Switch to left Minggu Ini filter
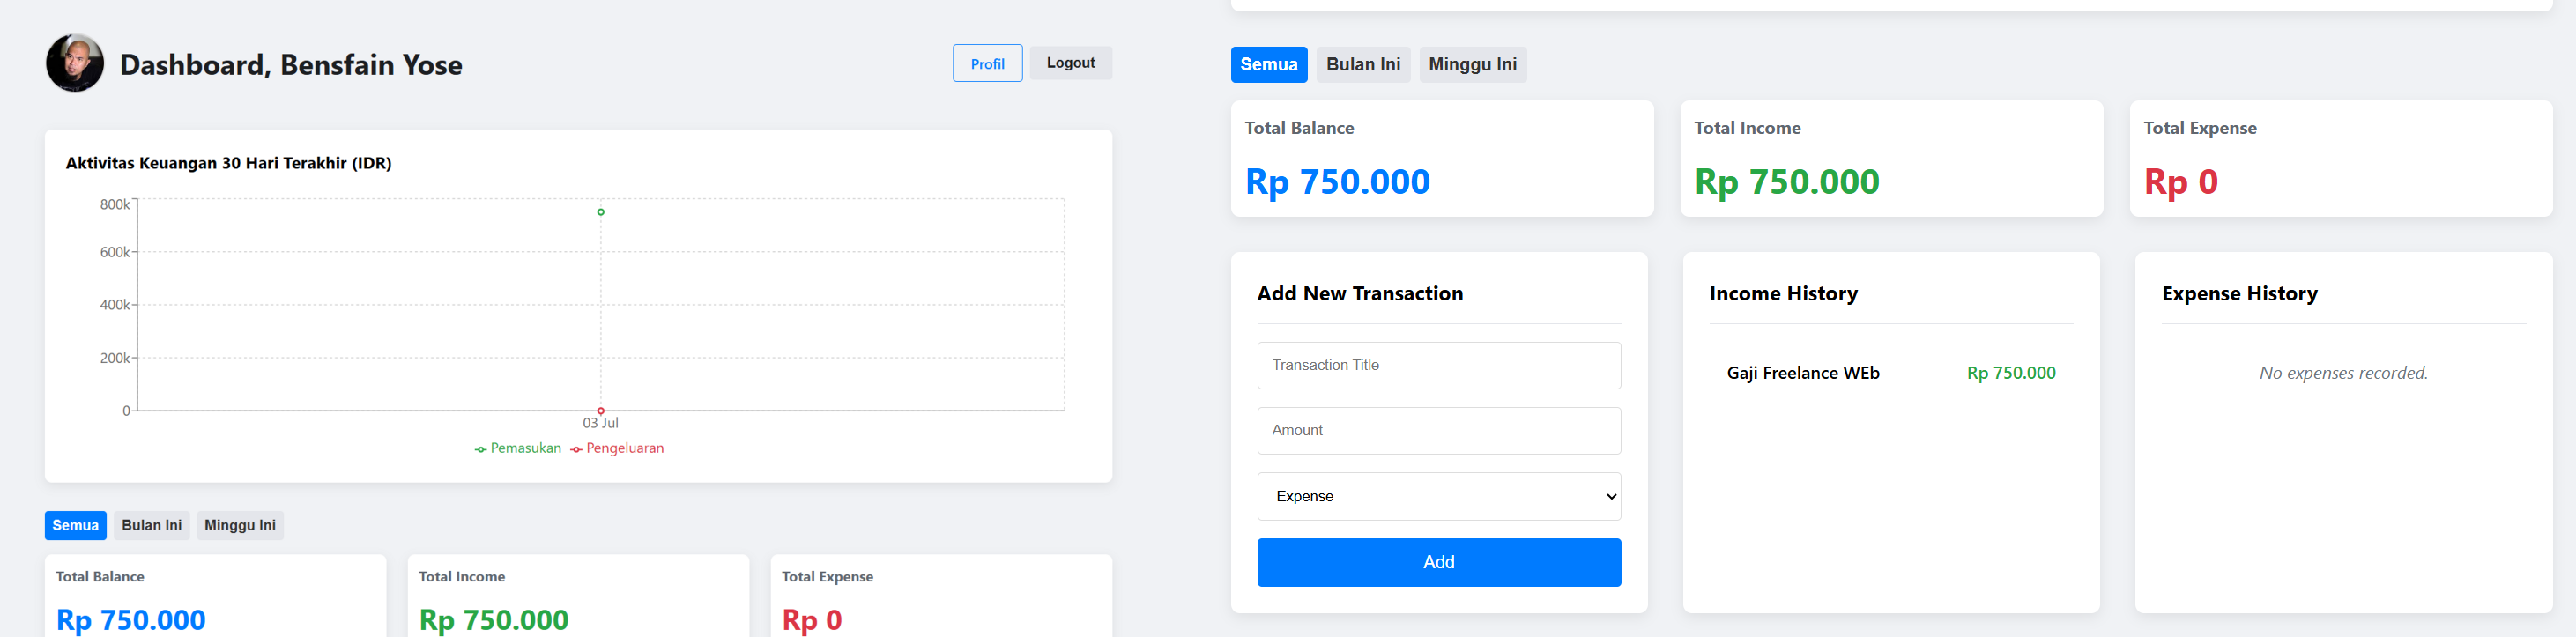This screenshot has width=2576, height=637. pos(240,525)
